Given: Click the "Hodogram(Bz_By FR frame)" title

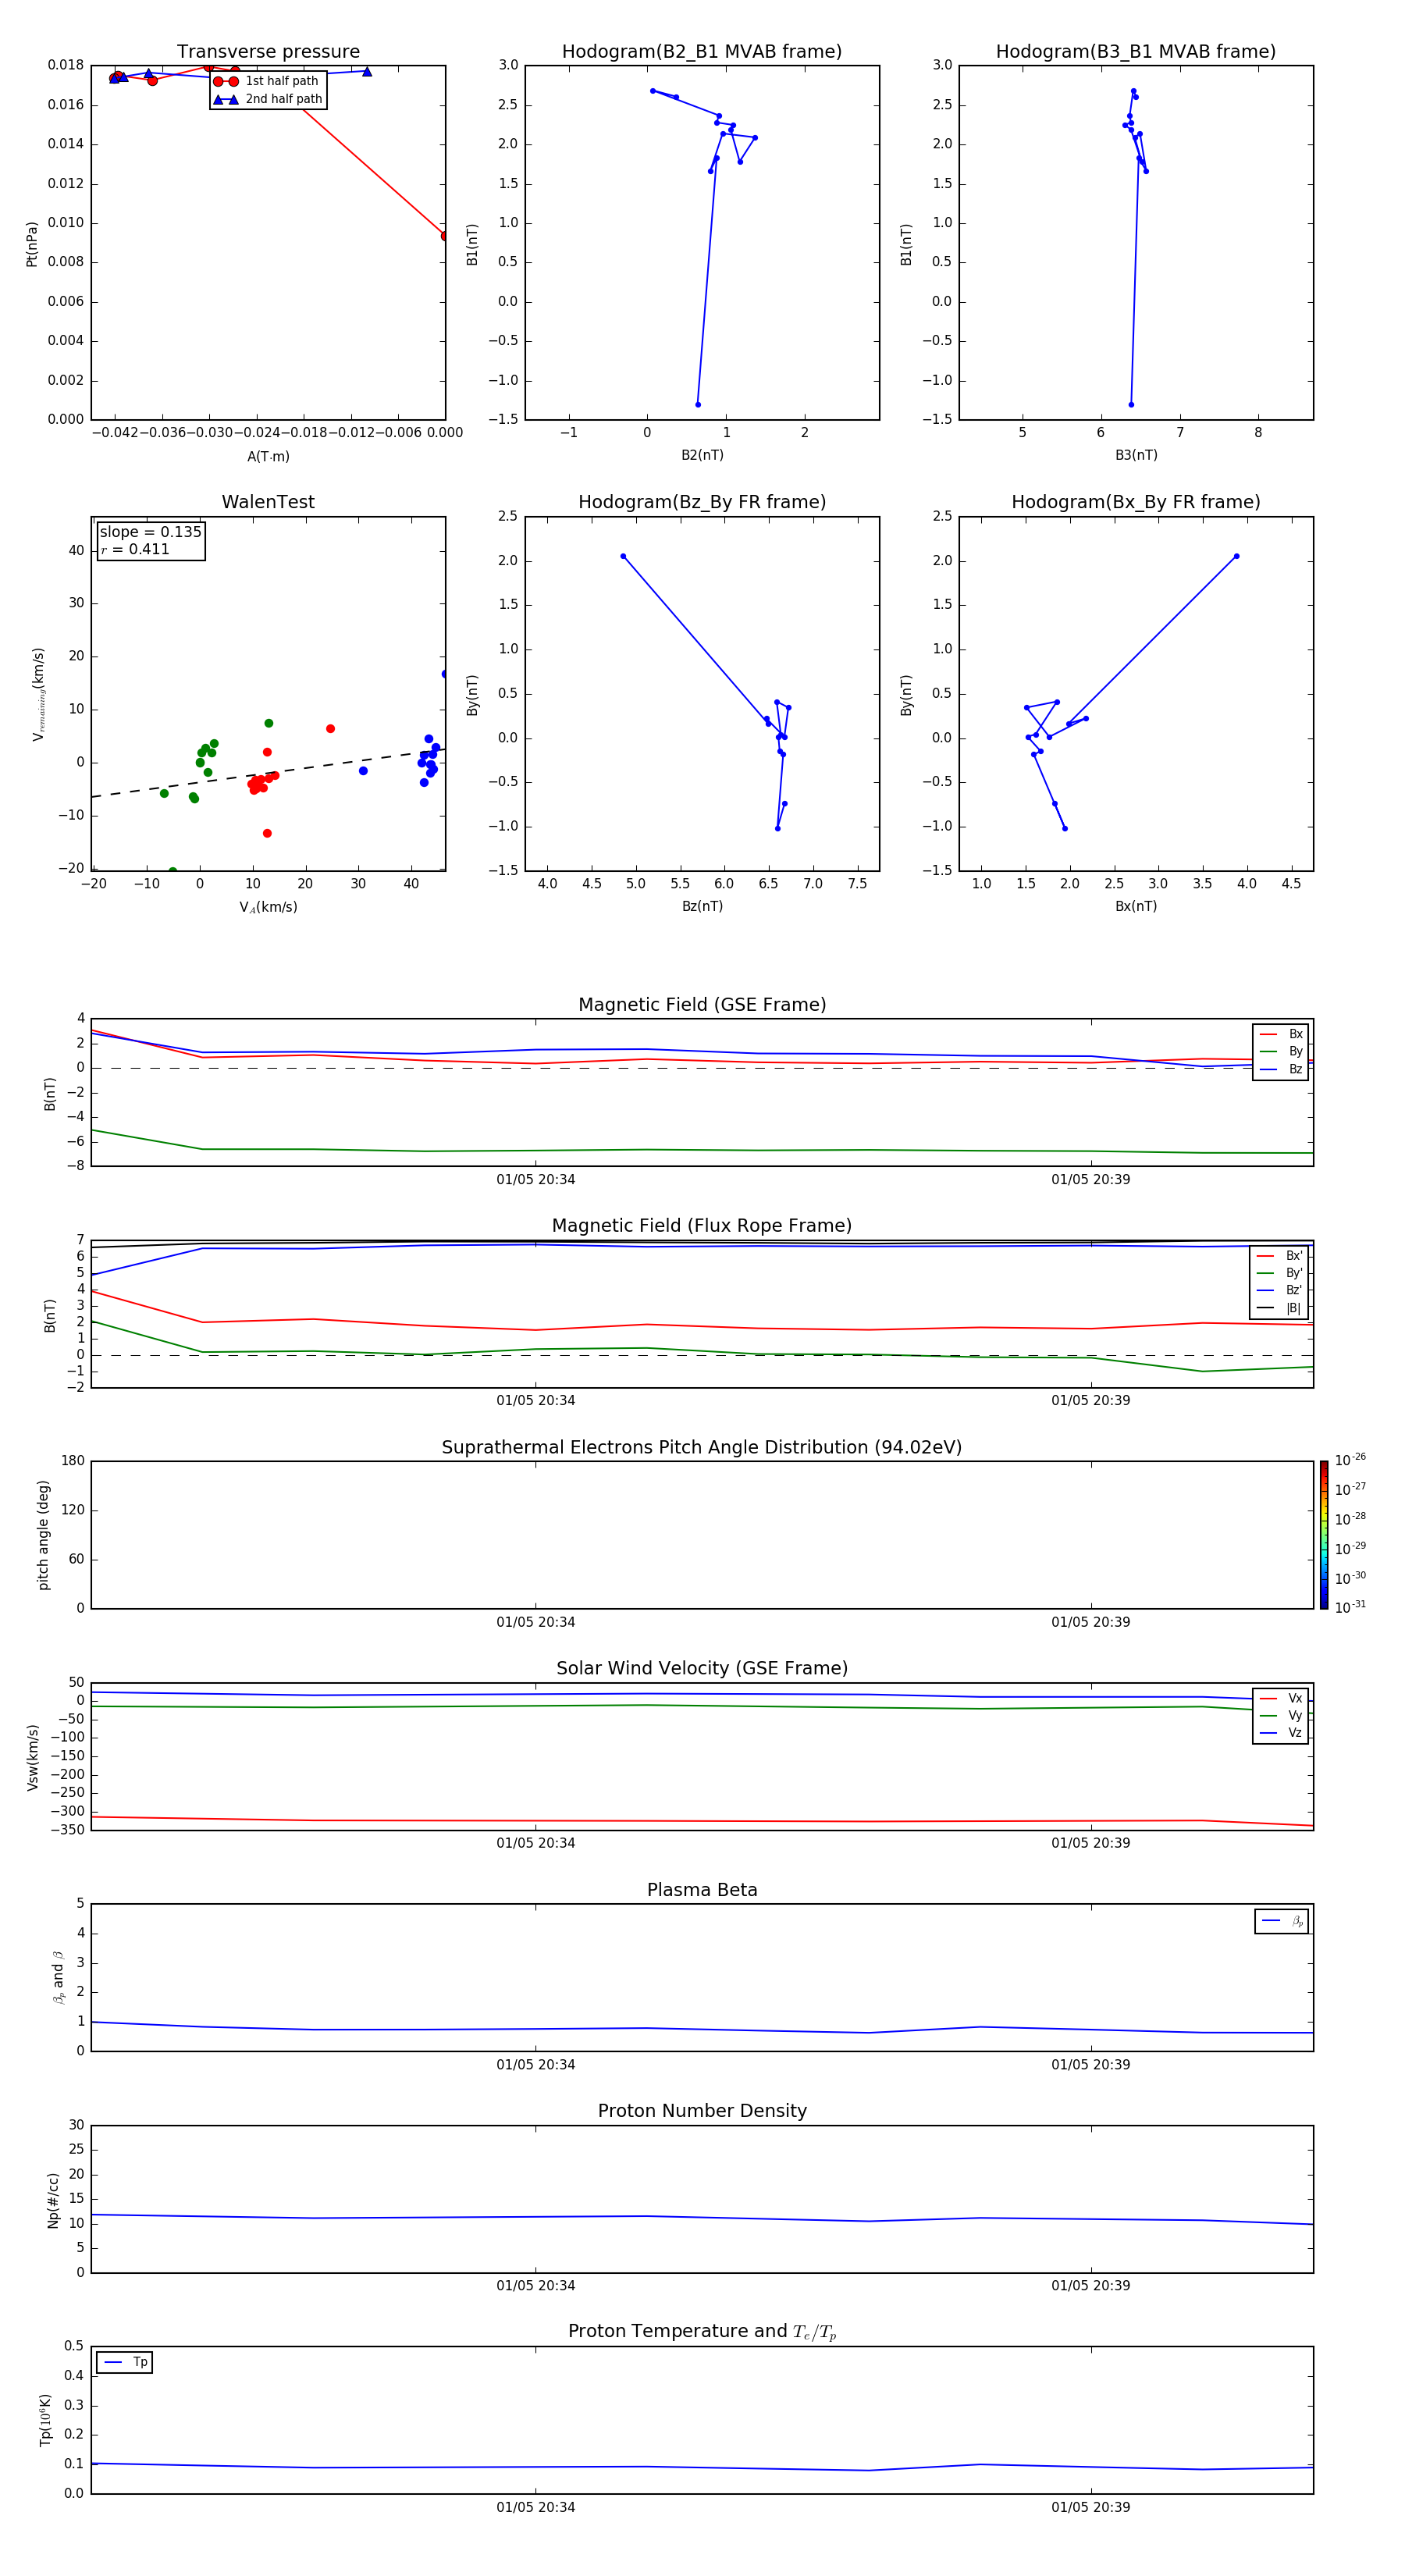Looking at the screenshot, I should click(x=702, y=502).
